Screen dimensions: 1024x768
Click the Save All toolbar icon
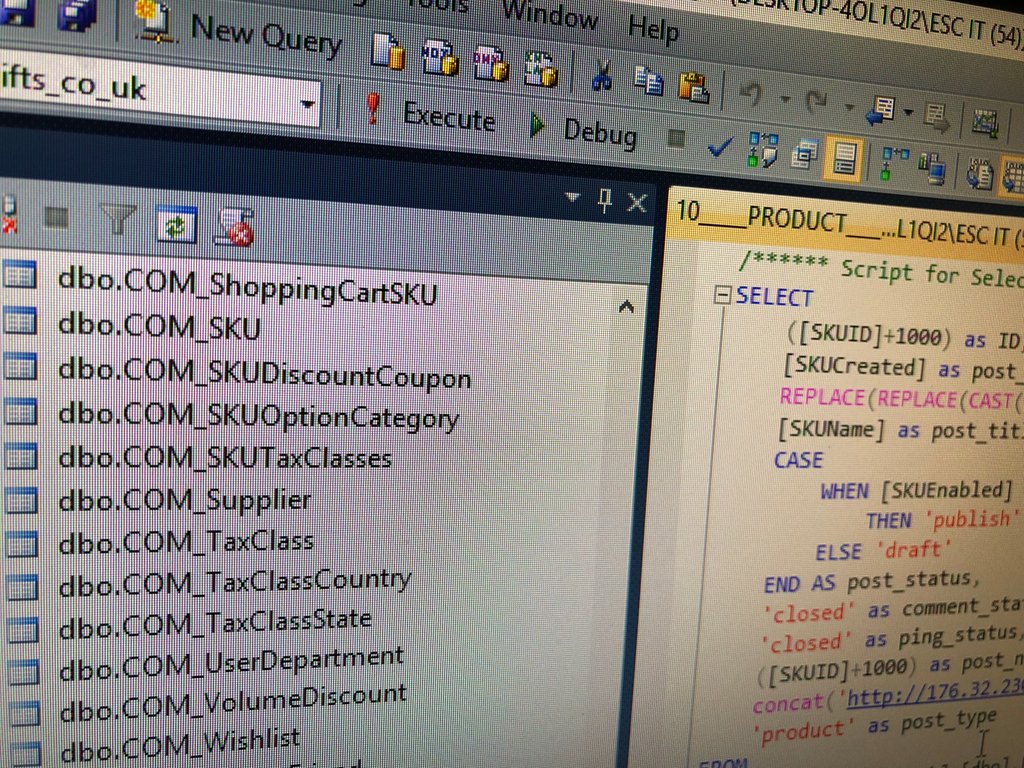tap(75, 14)
